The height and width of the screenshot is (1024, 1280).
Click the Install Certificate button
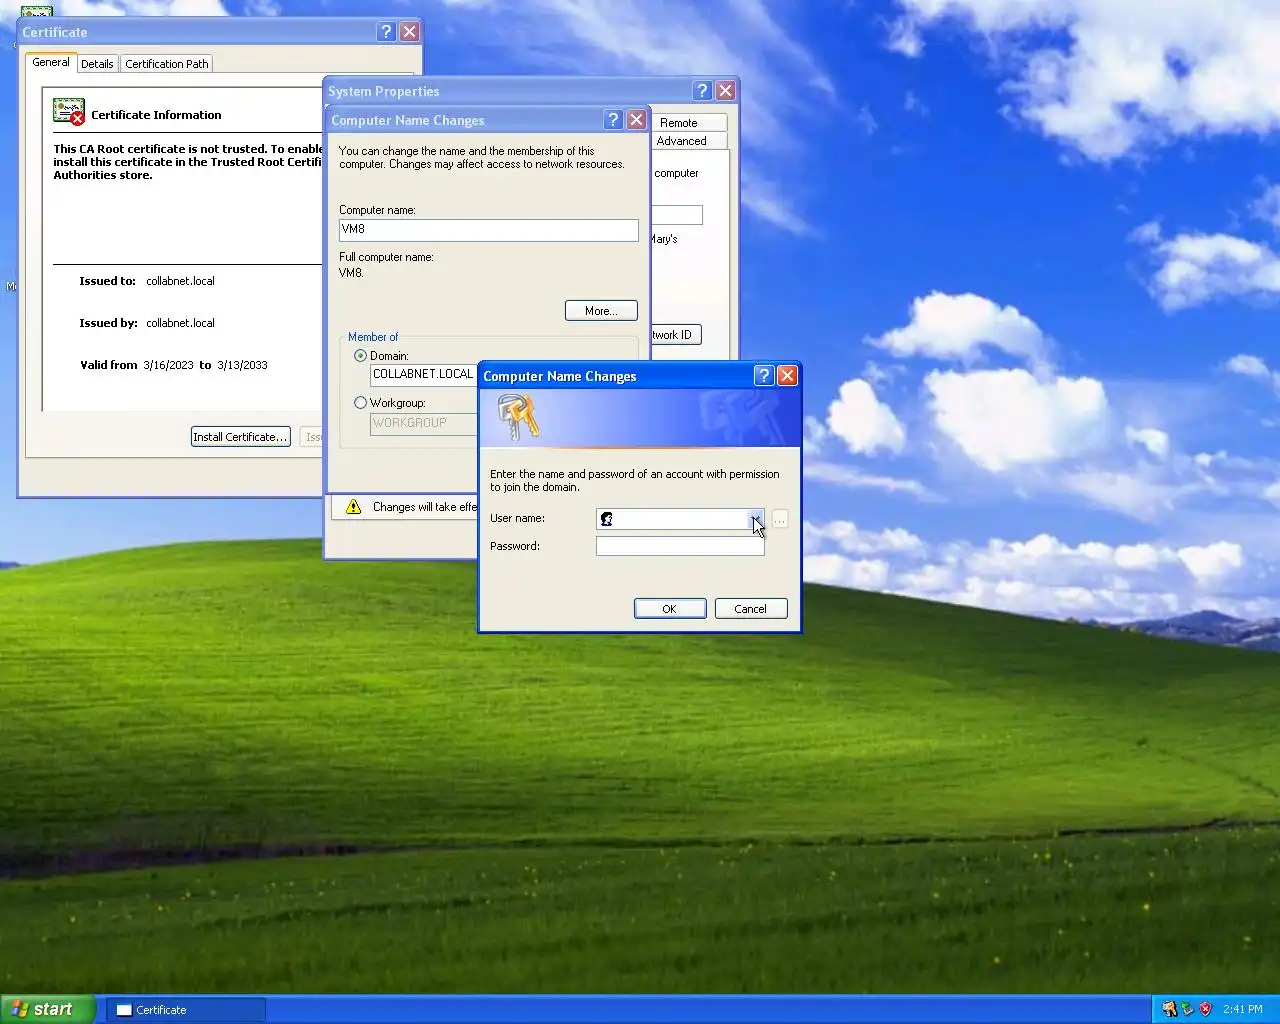pyautogui.click(x=241, y=437)
